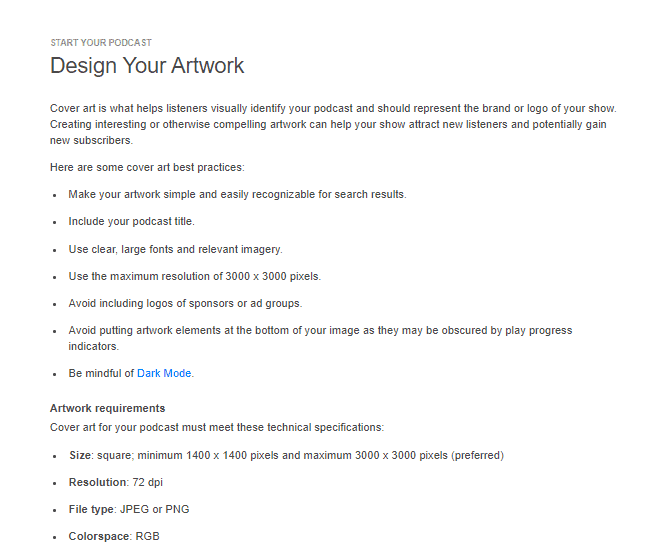This screenshot has height=558, width=658.
Task: Click the START YOUR PODCAST breadcrumb label
Action: pyautogui.click(x=101, y=43)
